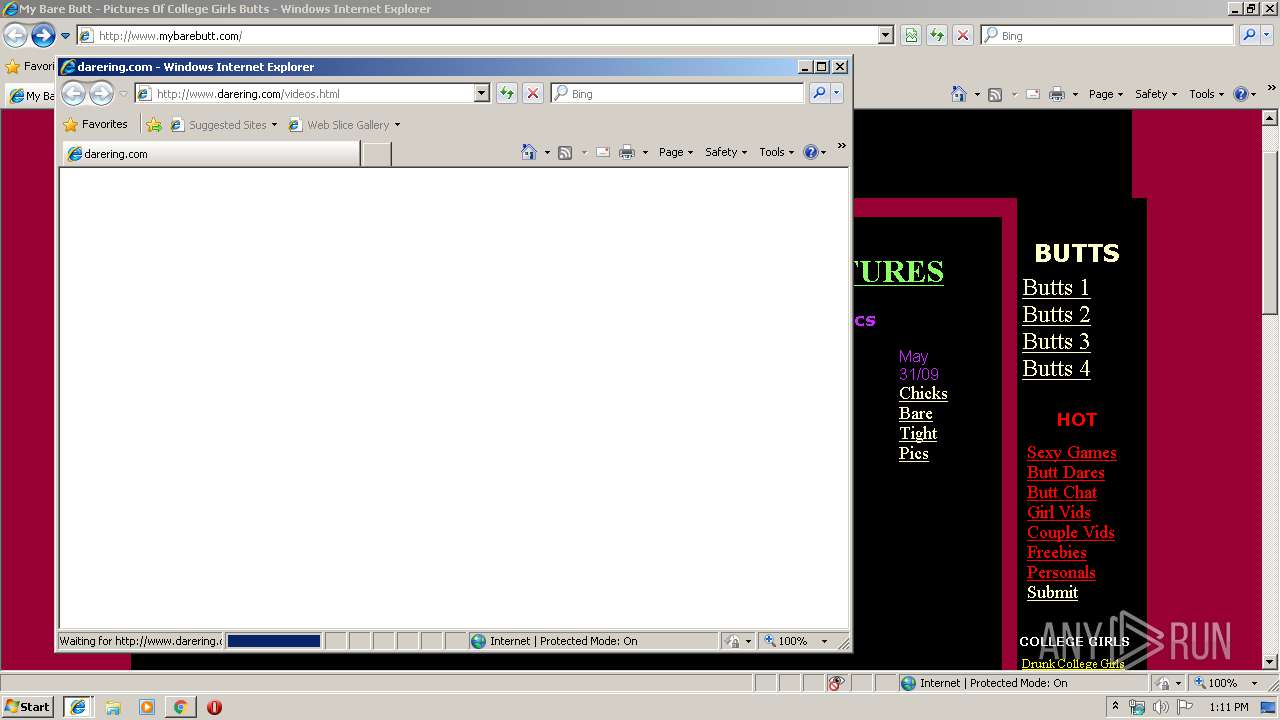
Task: Expand Web Slice Gallery dropdown
Action: pos(397,125)
